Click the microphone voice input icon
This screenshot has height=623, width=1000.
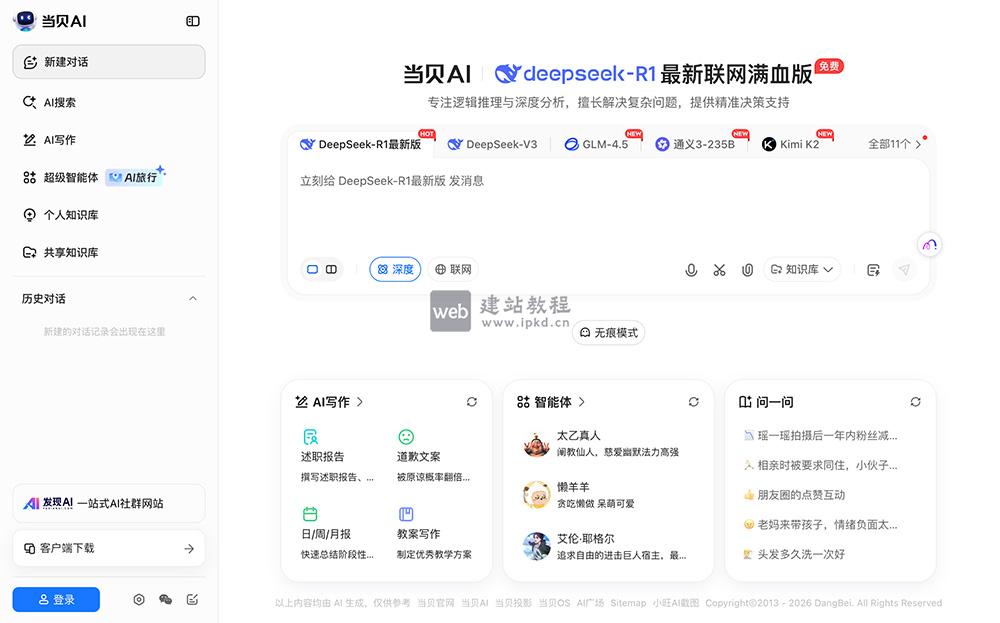[x=691, y=269]
